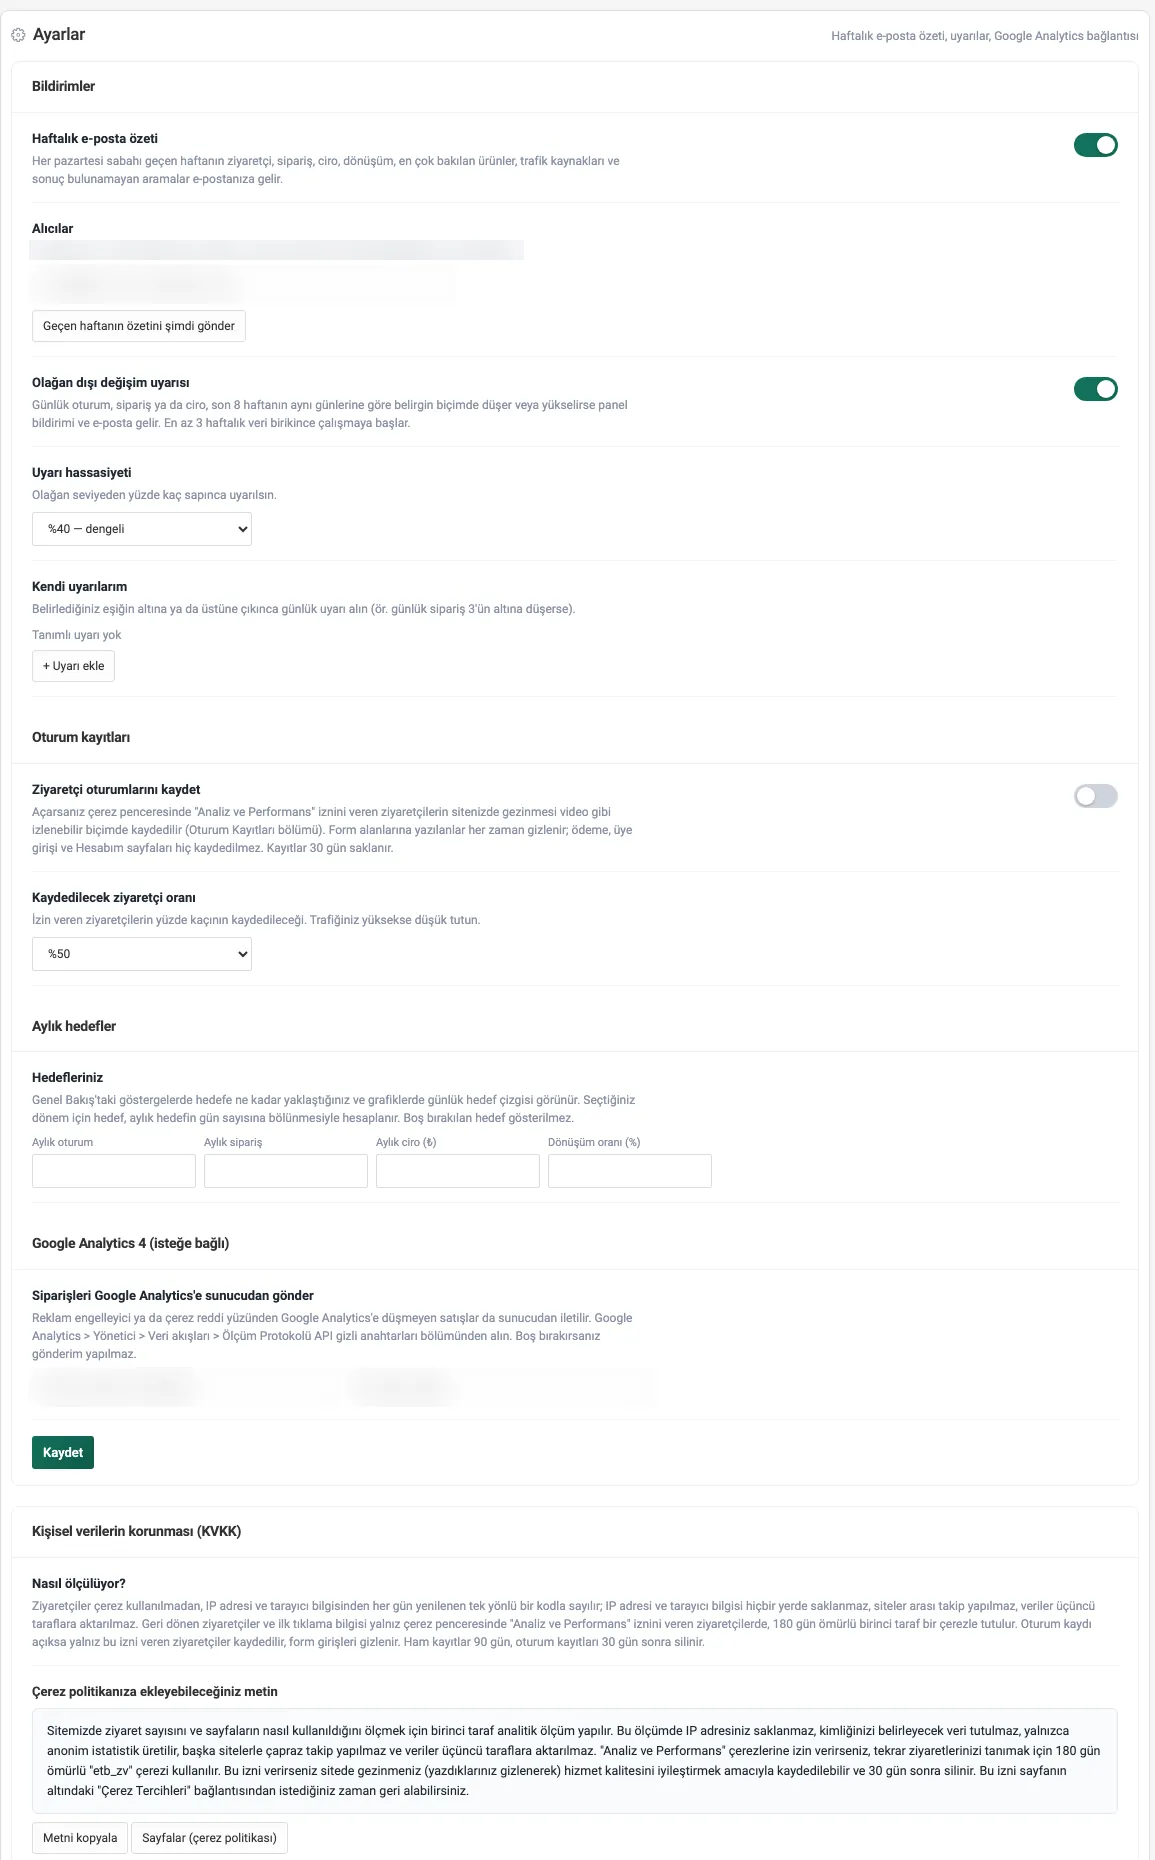Image resolution: width=1155 pixels, height=1860 pixels.
Task: Click inside the cookie policy text box
Action: [575, 1761]
